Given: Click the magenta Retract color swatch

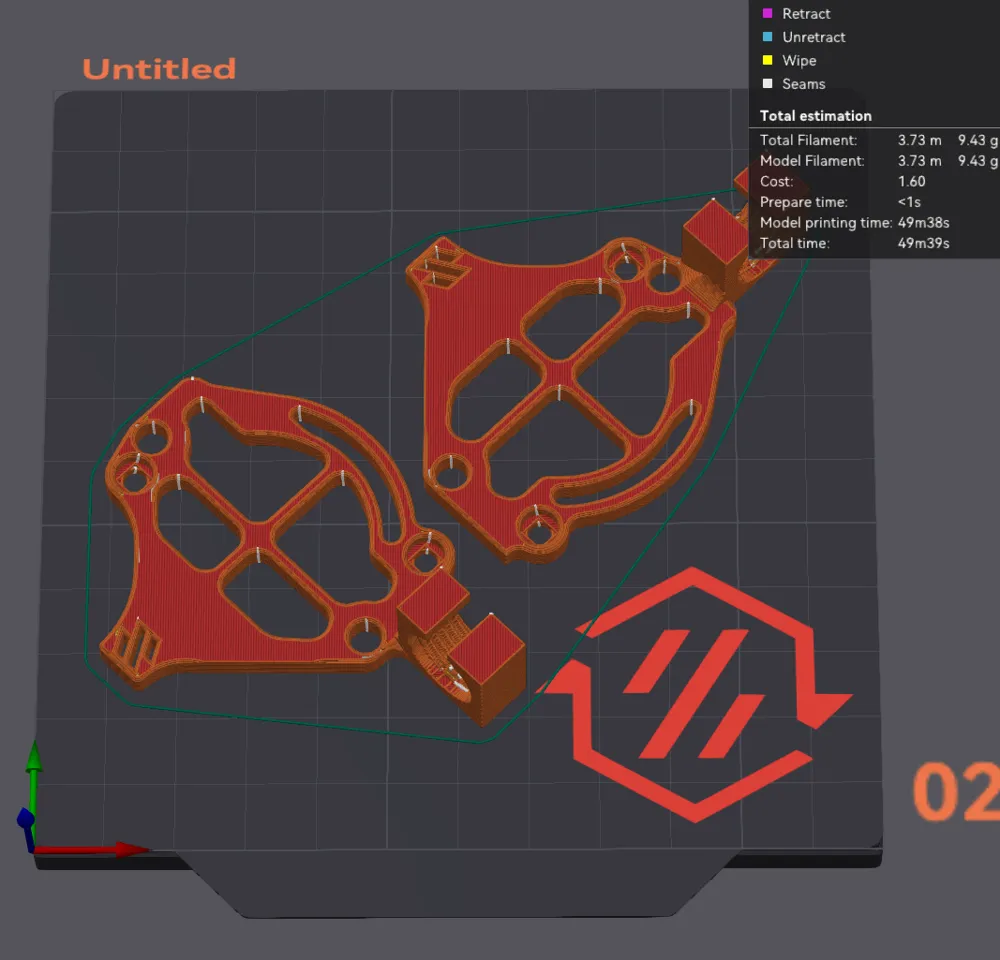Looking at the screenshot, I should pos(768,13).
